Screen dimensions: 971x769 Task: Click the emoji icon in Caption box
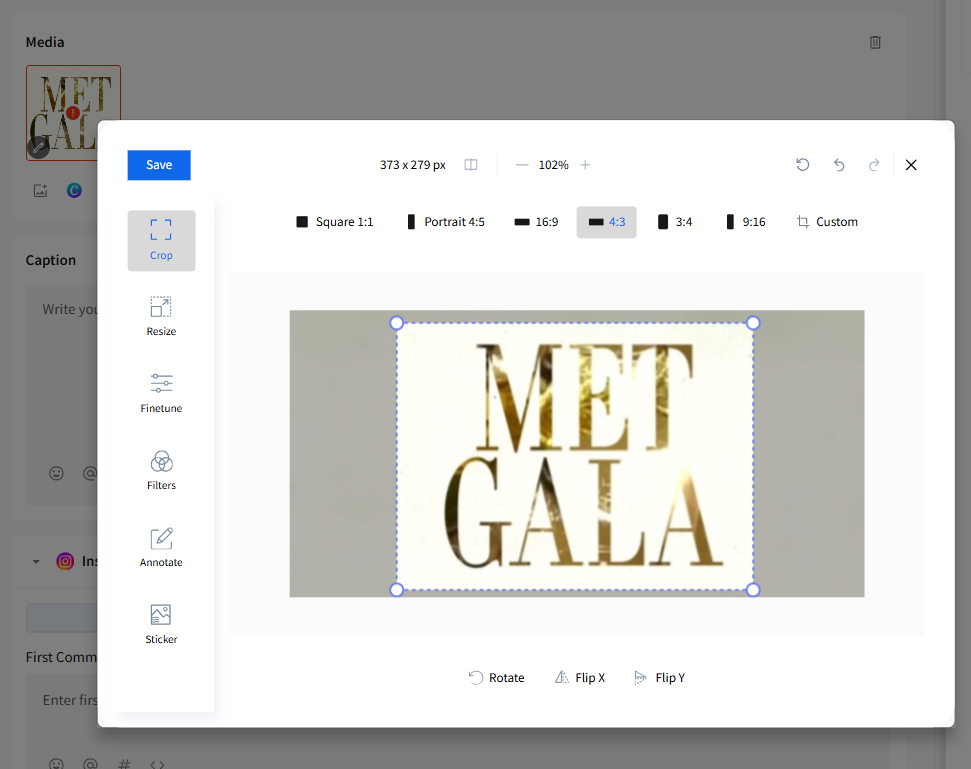coord(56,474)
